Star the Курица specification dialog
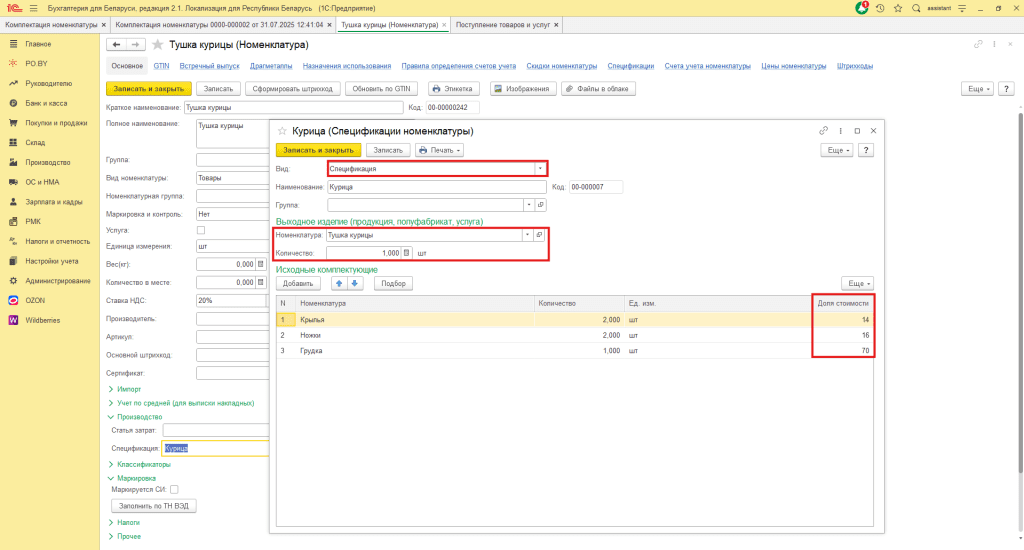1024x550 pixels. tap(282, 131)
